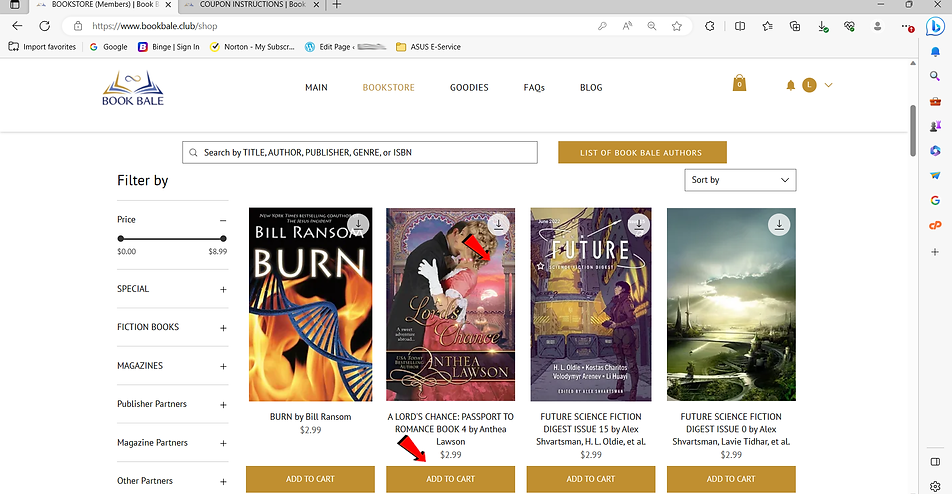952x494 pixels.
Task: Open the shopping cart bag icon
Action: pos(739,83)
